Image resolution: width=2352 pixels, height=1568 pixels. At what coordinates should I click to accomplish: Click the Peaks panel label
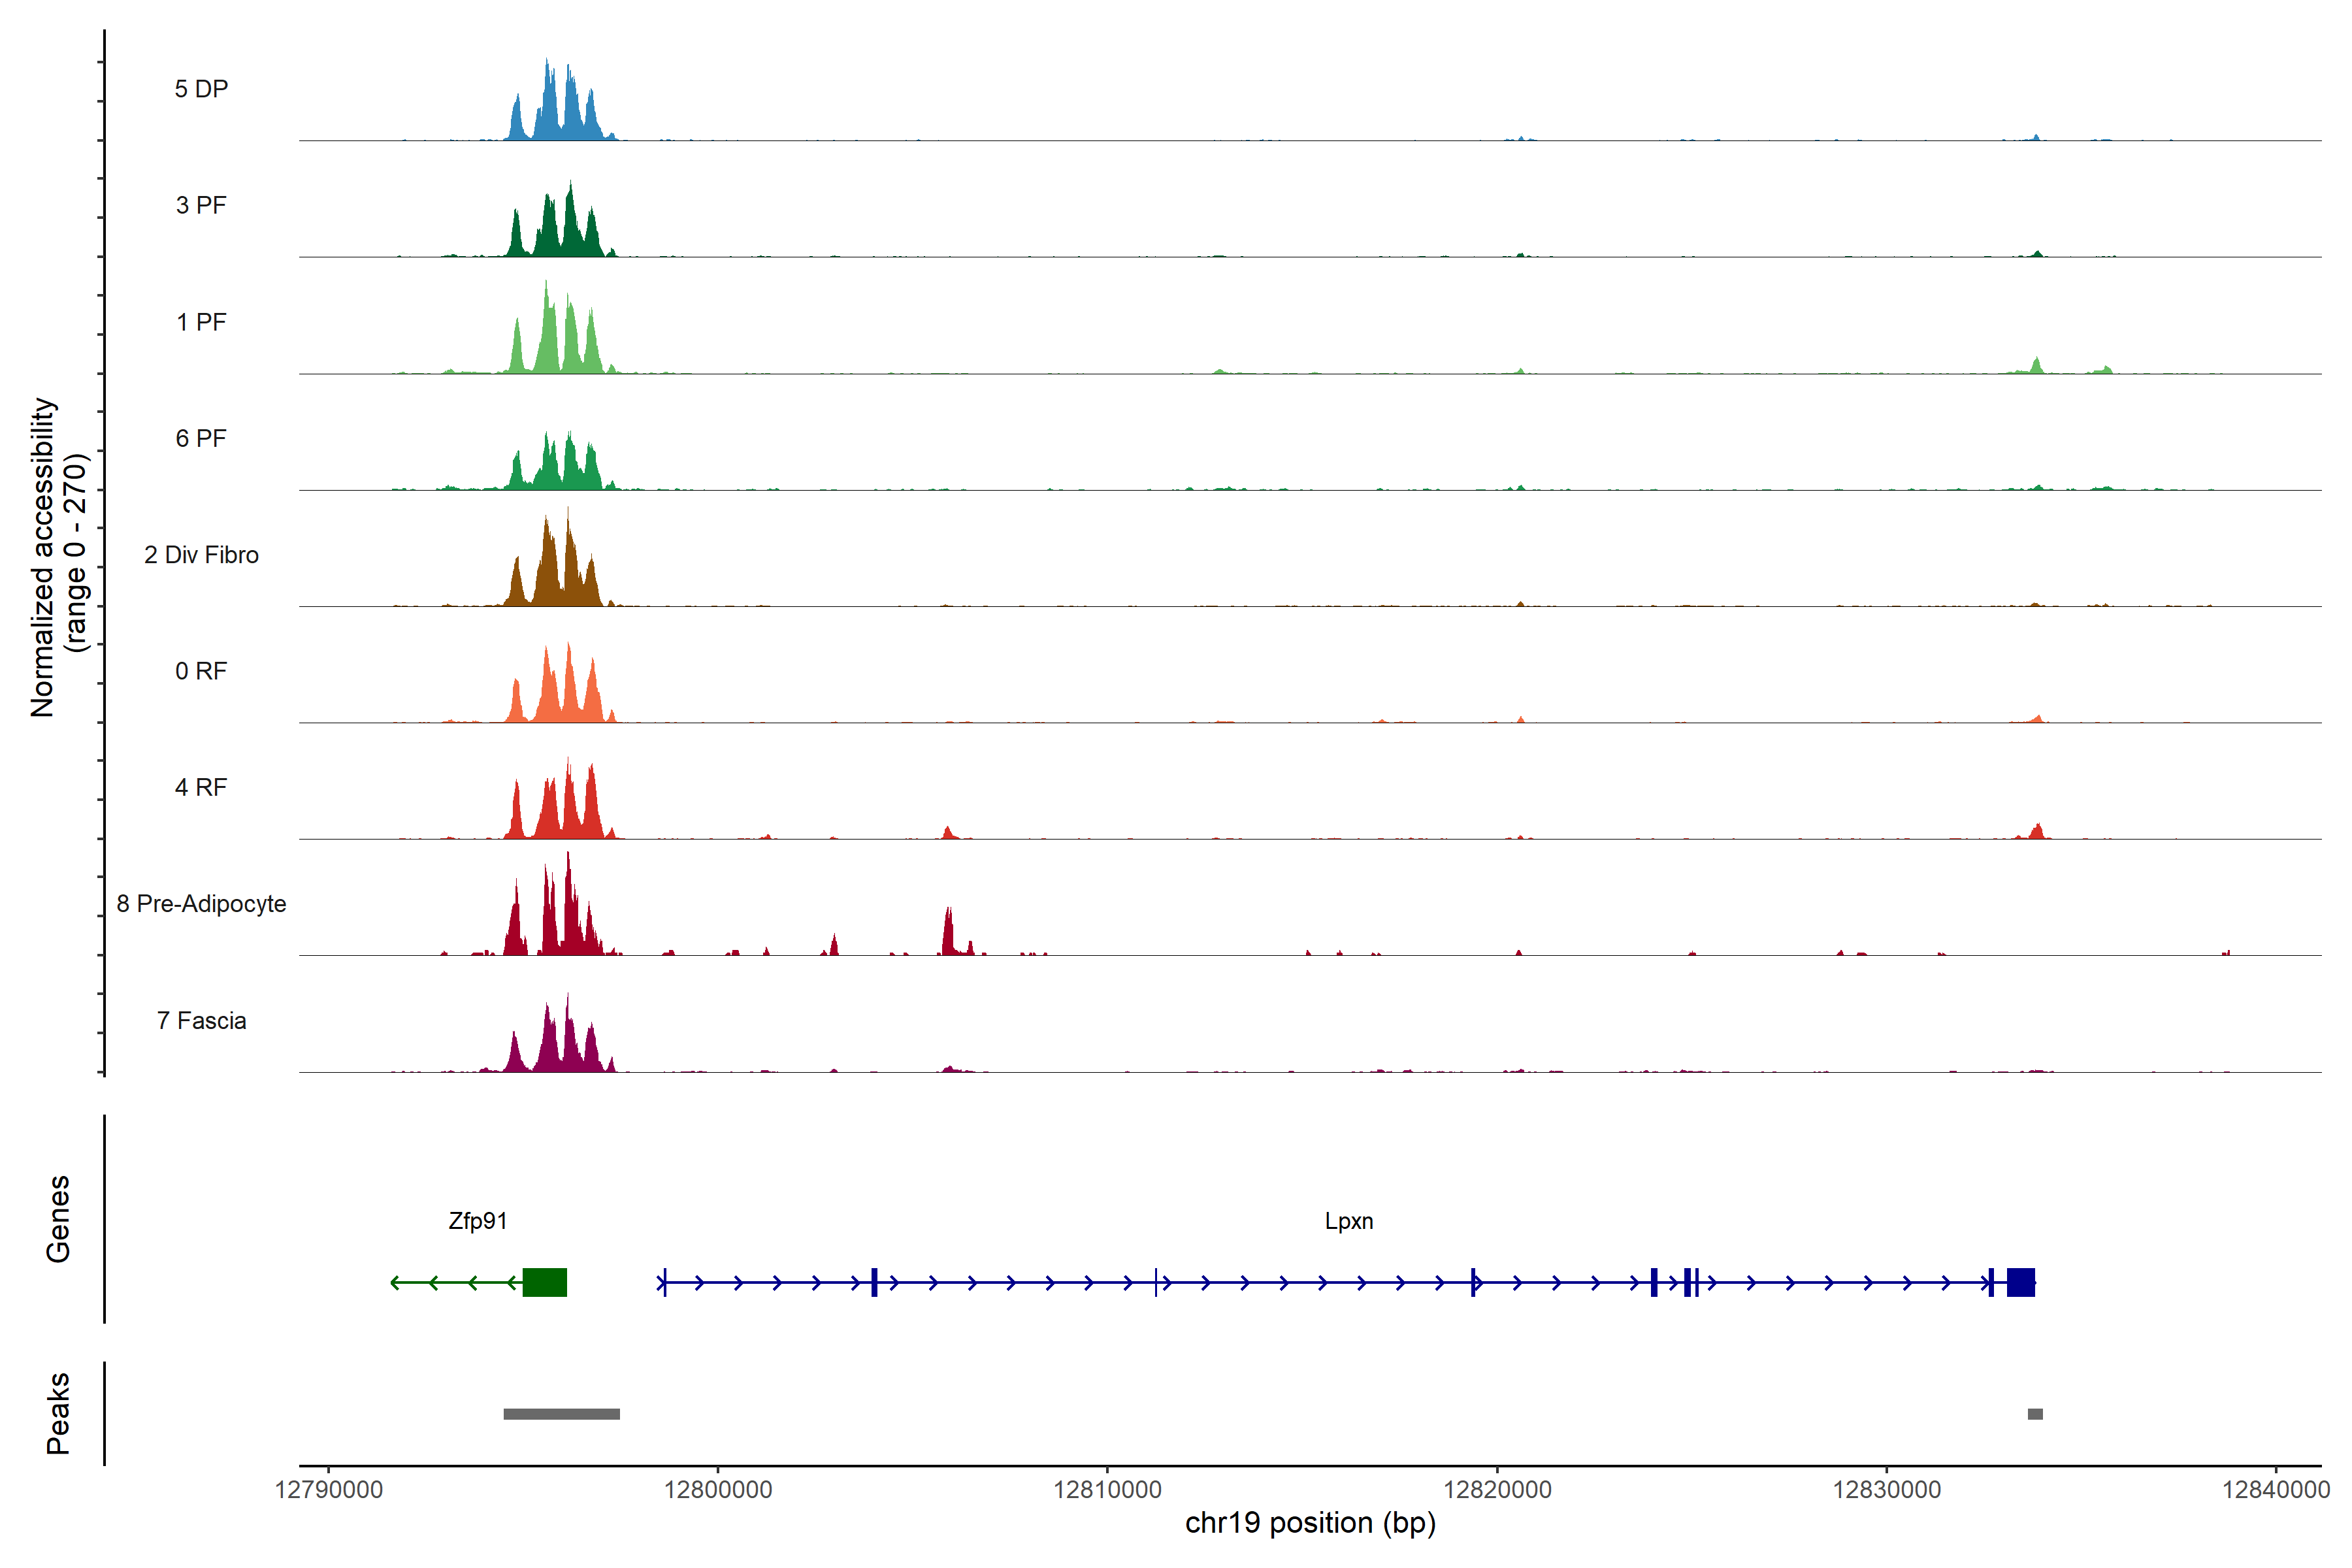pyautogui.click(x=58, y=1413)
